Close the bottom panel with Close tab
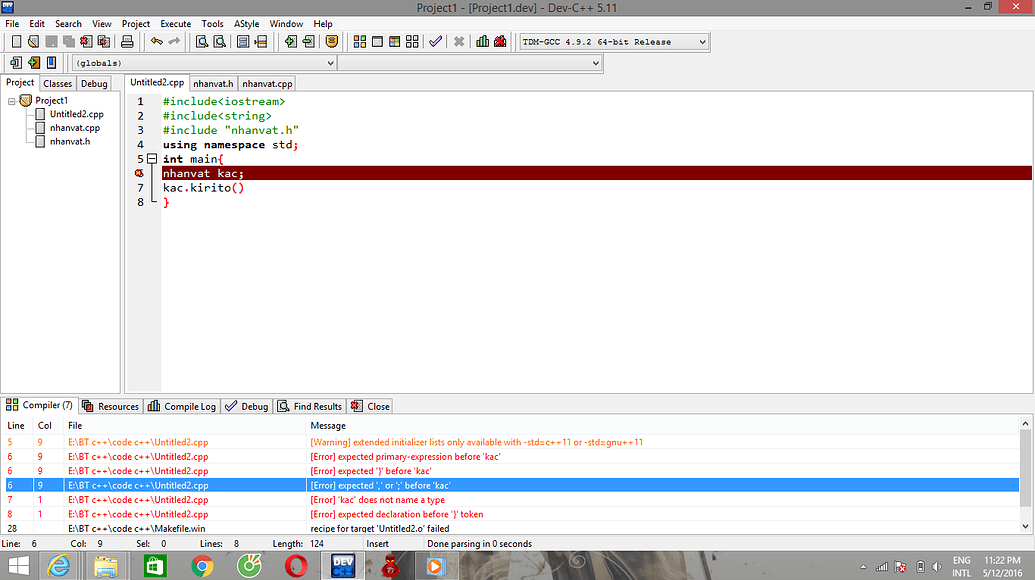1035x580 pixels. tap(370, 406)
